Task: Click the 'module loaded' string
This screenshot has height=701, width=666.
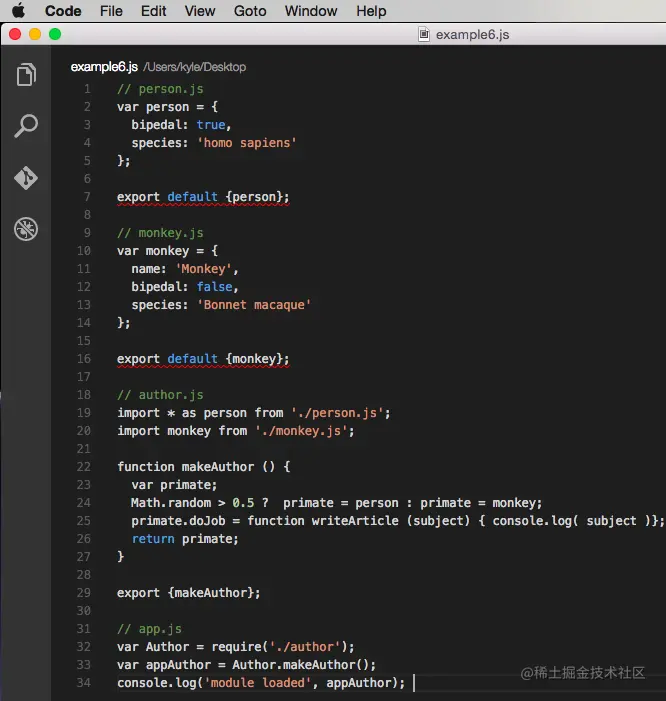Action: [257, 683]
